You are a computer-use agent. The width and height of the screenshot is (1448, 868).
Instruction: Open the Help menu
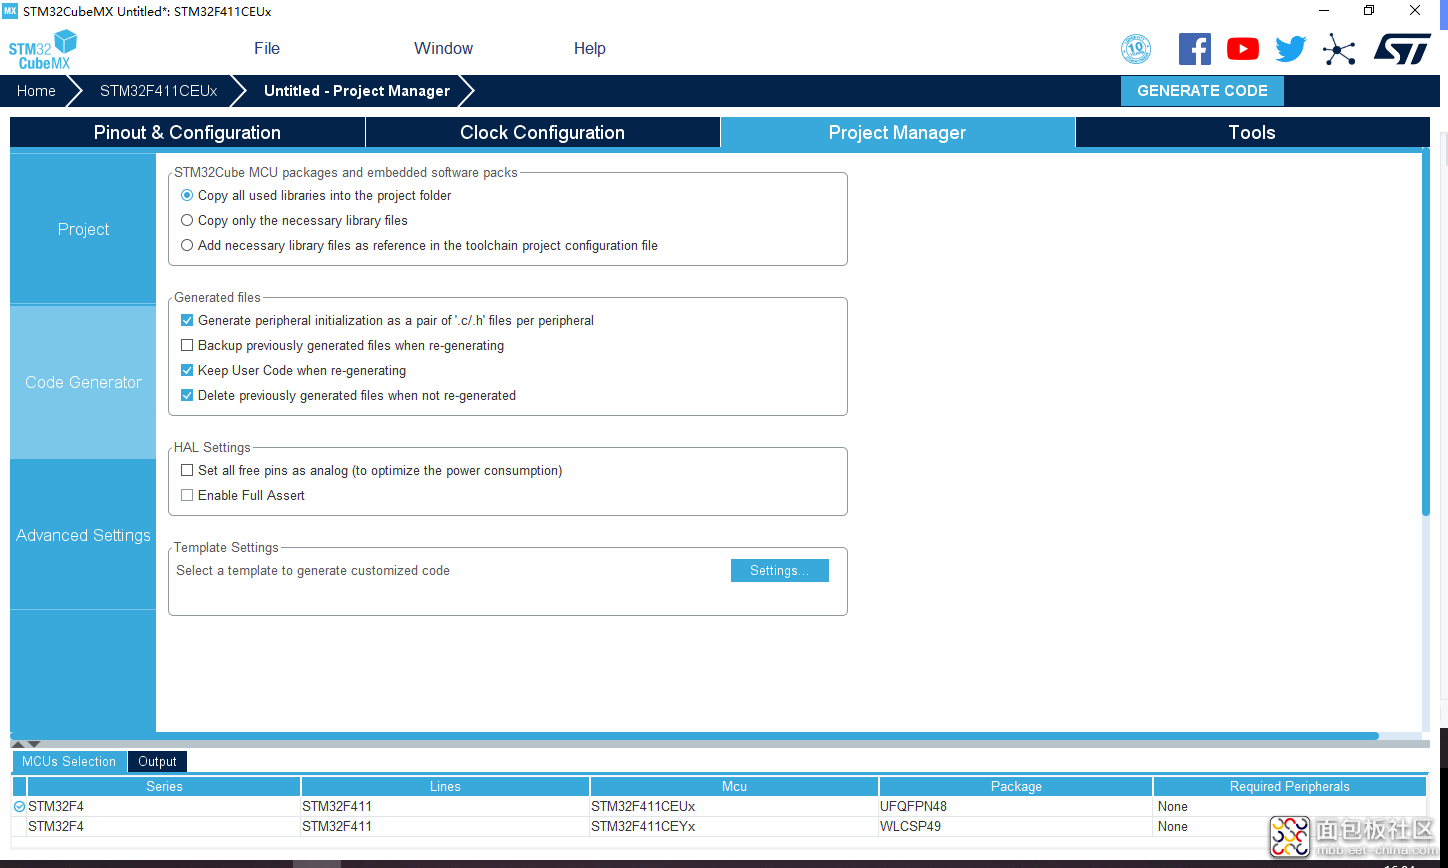(x=590, y=48)
